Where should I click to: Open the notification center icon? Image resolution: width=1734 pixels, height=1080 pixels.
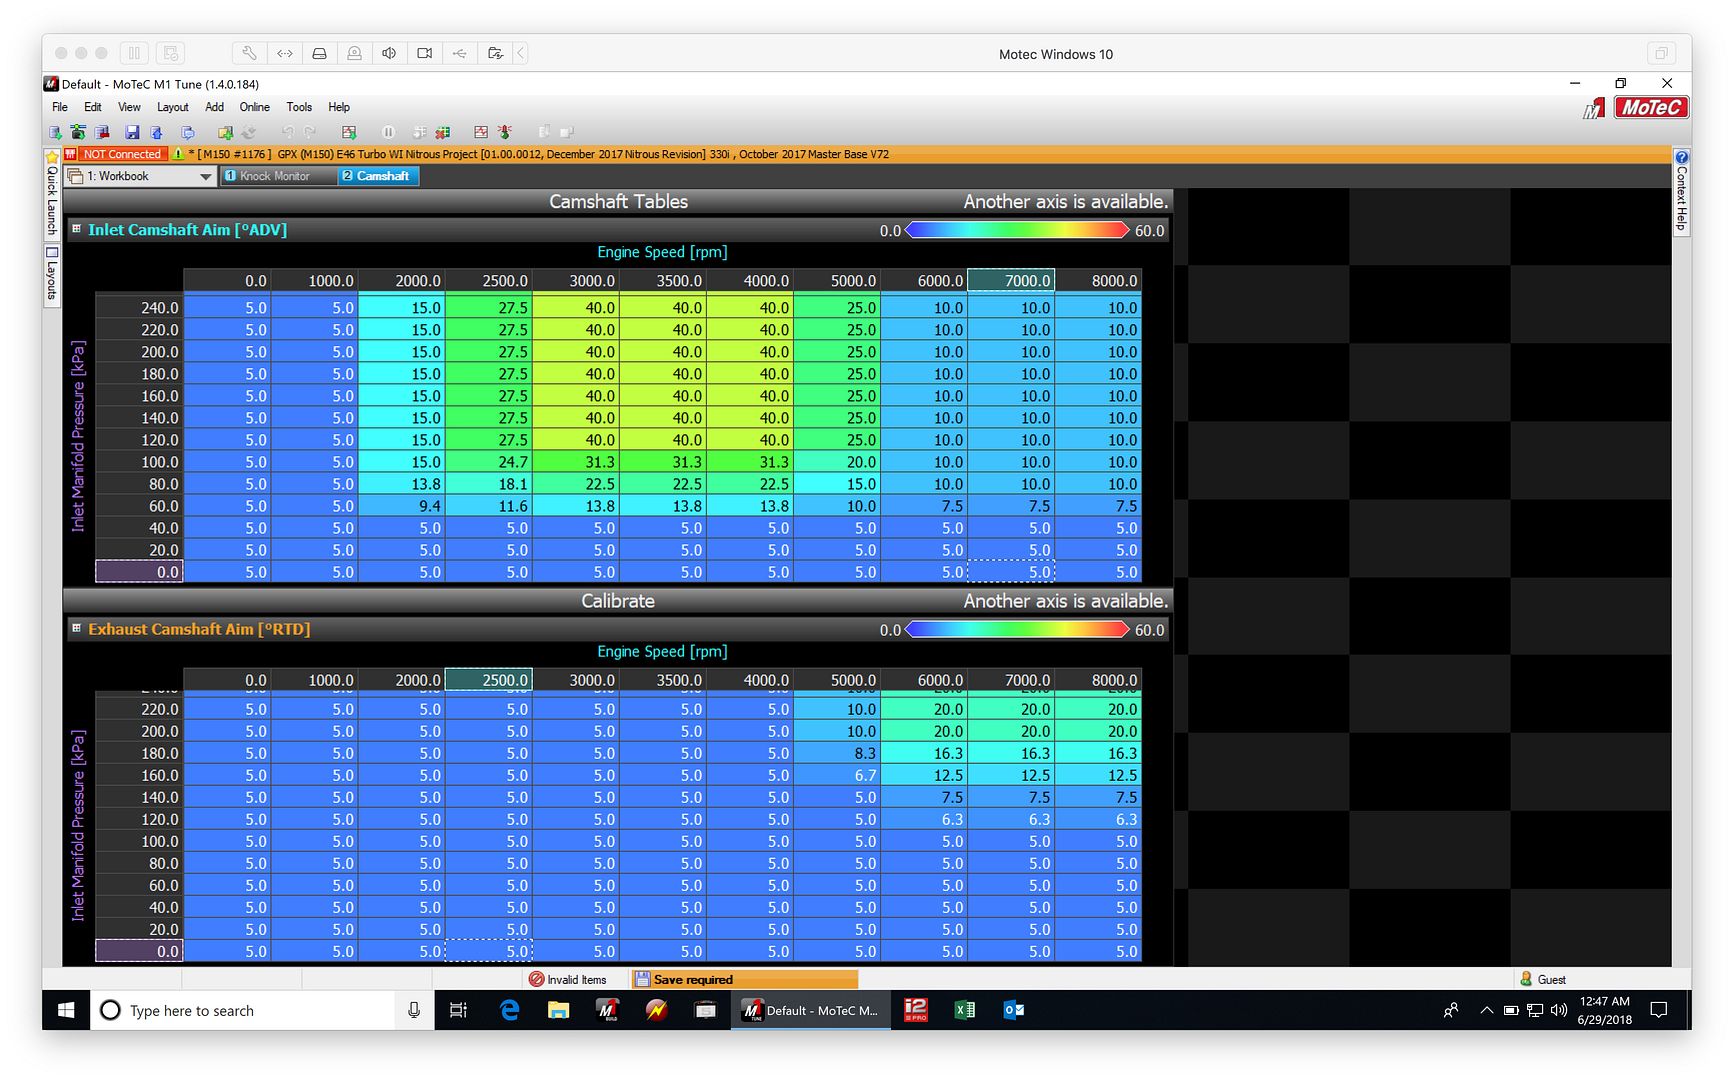tap(1659, 1010)
